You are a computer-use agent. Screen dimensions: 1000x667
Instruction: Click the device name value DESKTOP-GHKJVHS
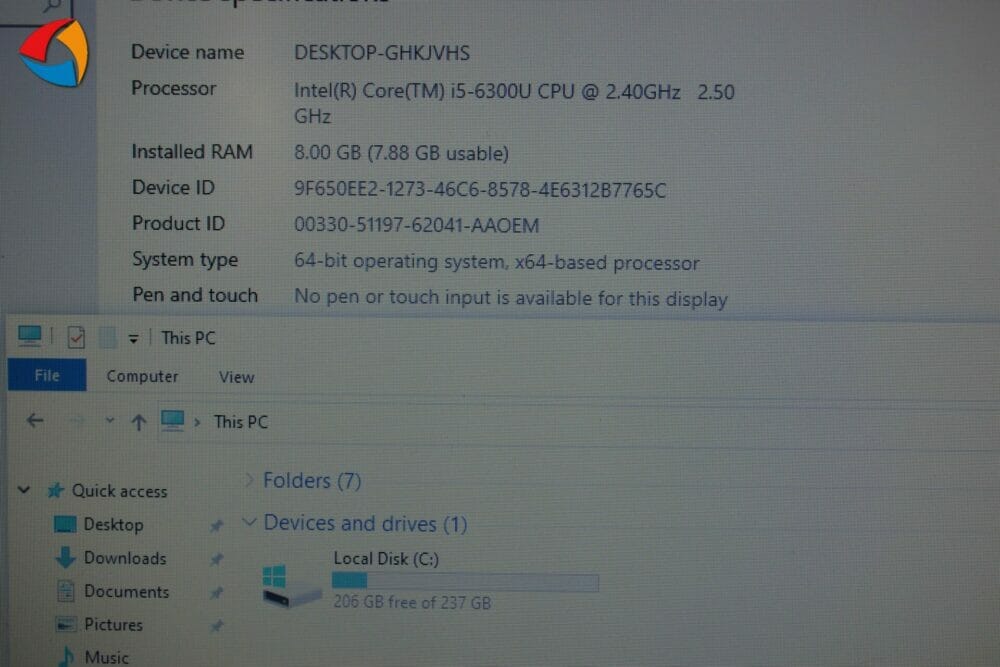click(382, 53)
